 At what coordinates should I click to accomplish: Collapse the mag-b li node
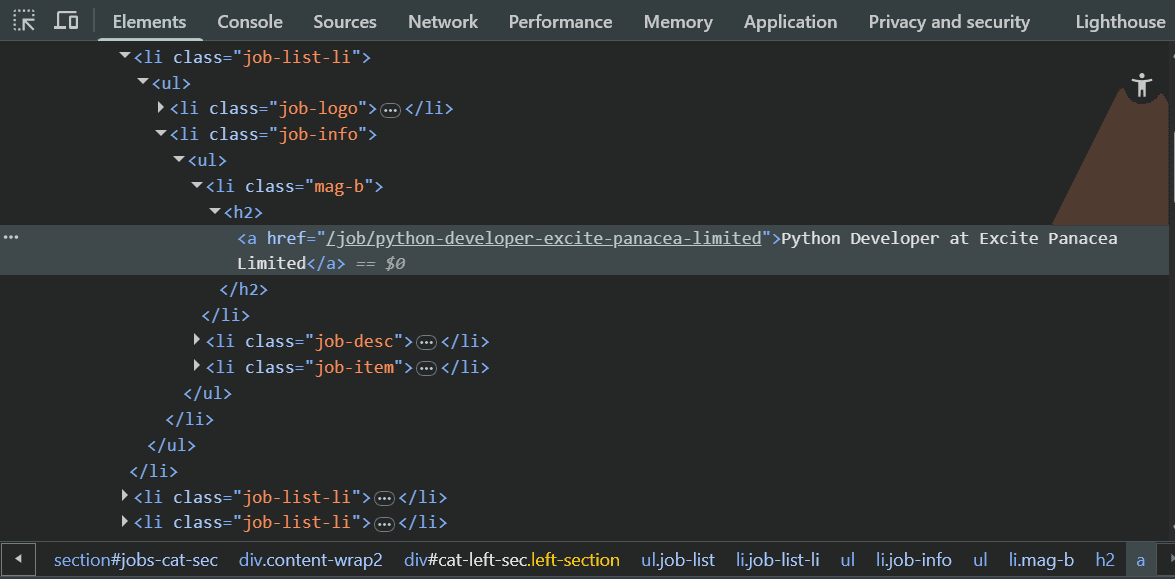click(196, 185)
